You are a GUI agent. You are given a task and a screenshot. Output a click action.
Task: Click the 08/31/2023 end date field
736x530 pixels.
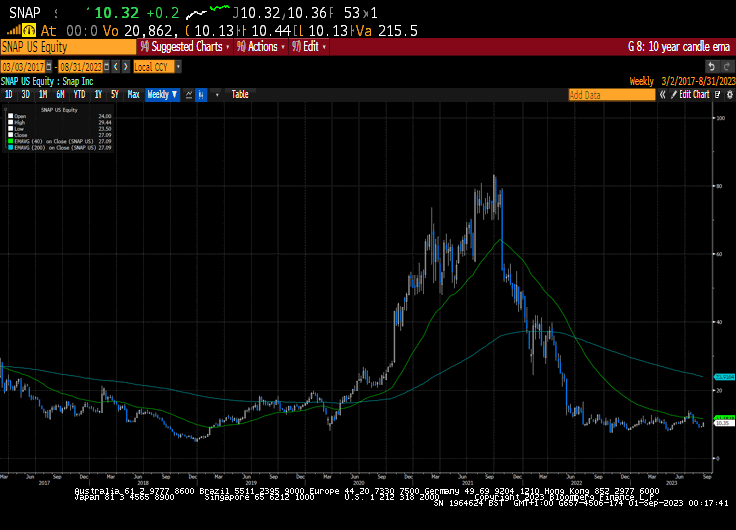[x=81, y=67]
